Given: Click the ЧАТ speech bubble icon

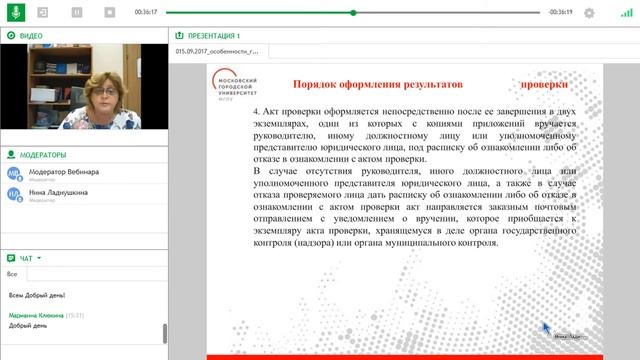Looking at the screenshot, I should point(11,258).
